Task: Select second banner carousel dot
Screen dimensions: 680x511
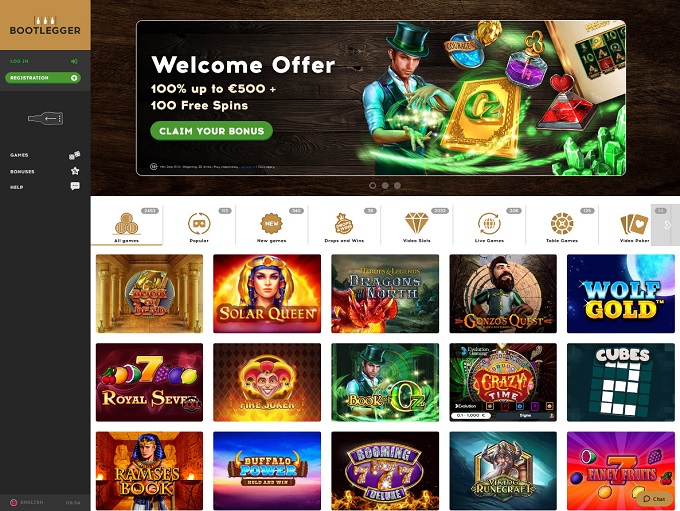Action: pos(385,185)
